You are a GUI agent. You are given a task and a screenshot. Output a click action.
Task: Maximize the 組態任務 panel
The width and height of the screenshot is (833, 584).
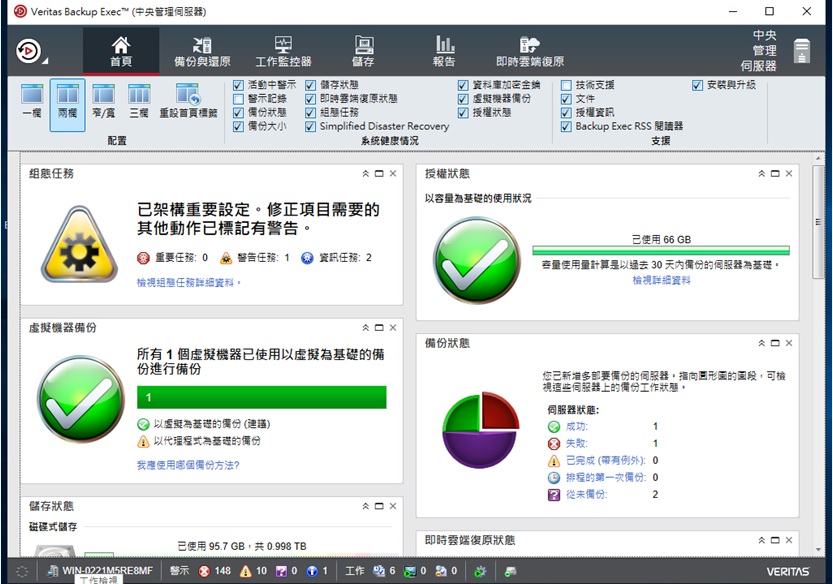[x=379, y=174]
